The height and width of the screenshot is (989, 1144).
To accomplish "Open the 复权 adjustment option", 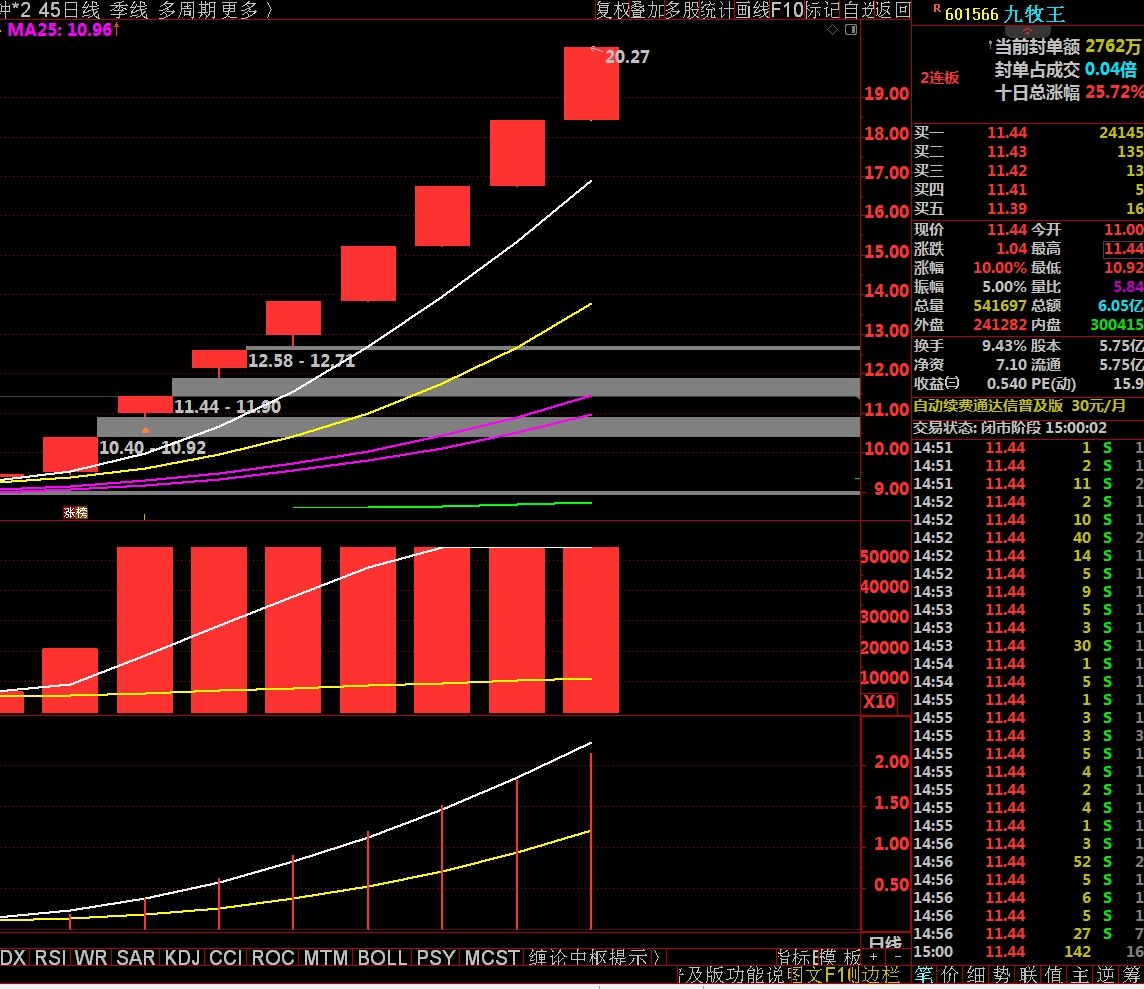I will pyautogui.click(x=611, y=10).
